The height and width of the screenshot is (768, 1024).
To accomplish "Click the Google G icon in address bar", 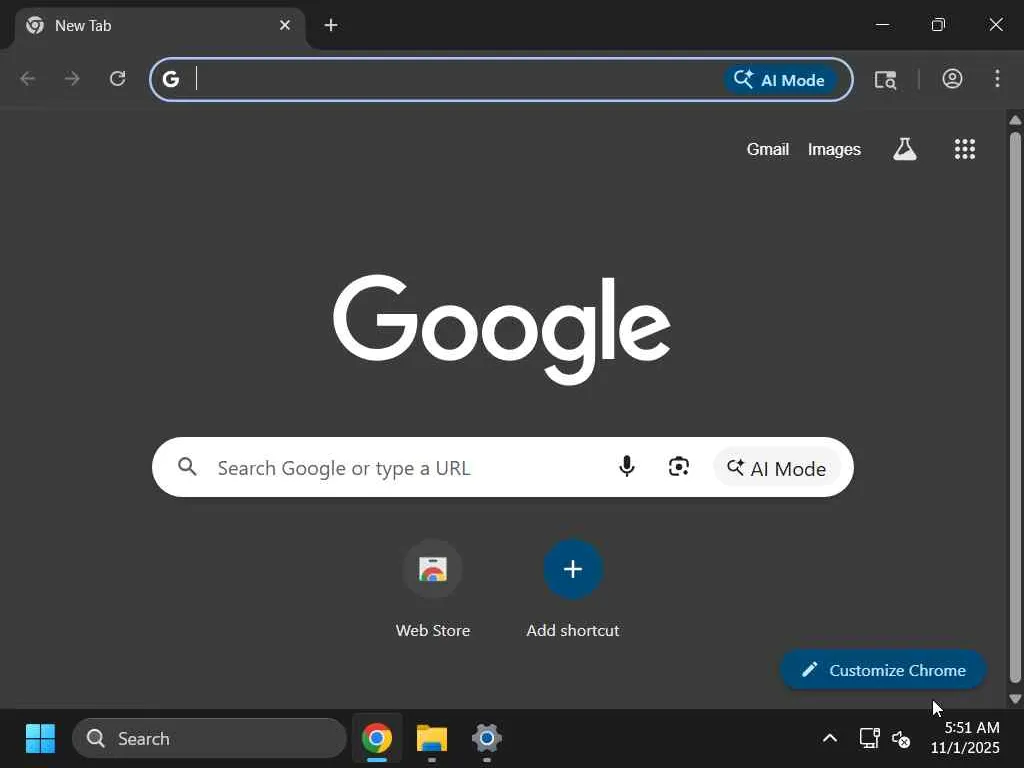I will pyautogui.click(x=170, y=79).
